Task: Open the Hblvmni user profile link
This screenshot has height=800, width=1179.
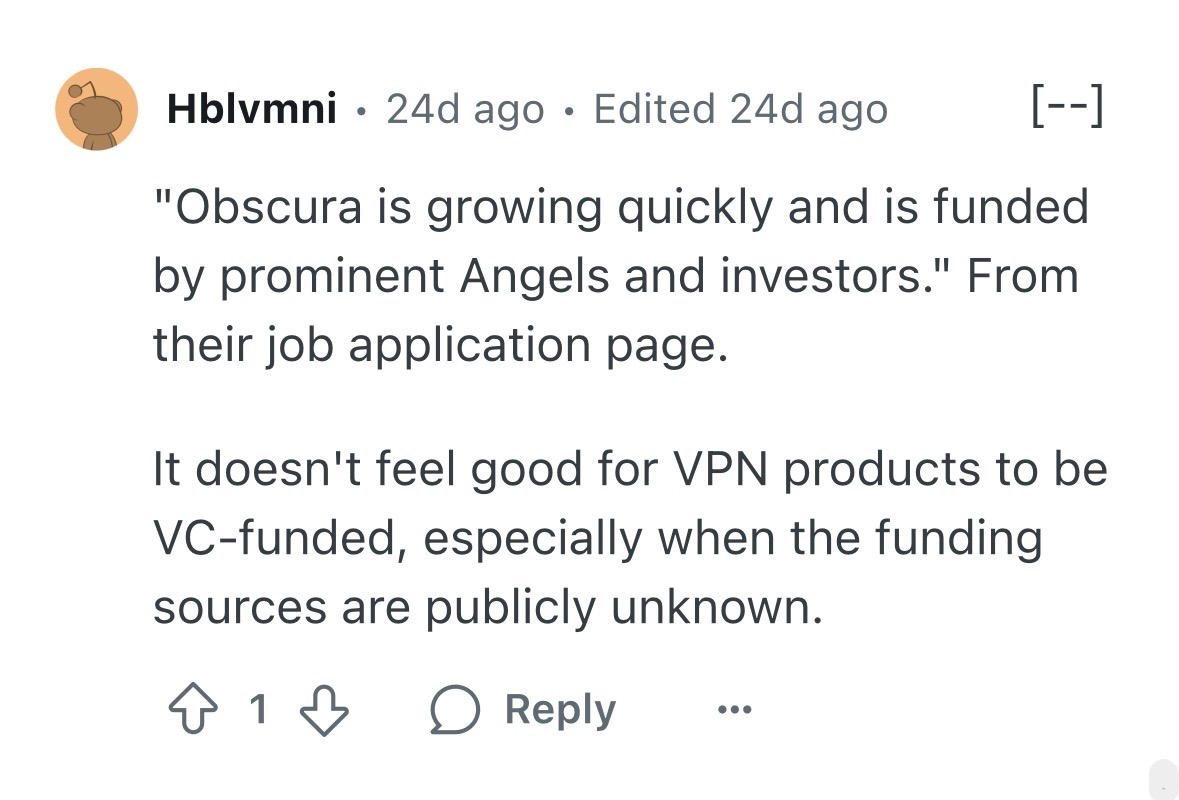Action: point(251,109)
